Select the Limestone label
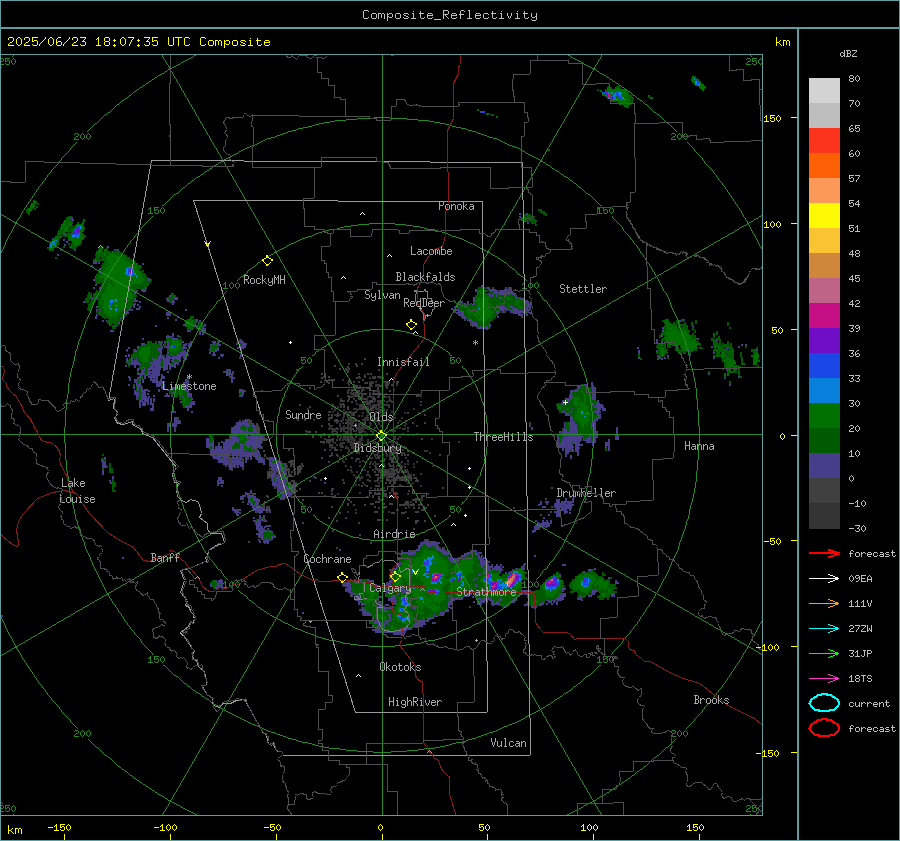Viewport: 900px width, 841px height. coord(189,386)
